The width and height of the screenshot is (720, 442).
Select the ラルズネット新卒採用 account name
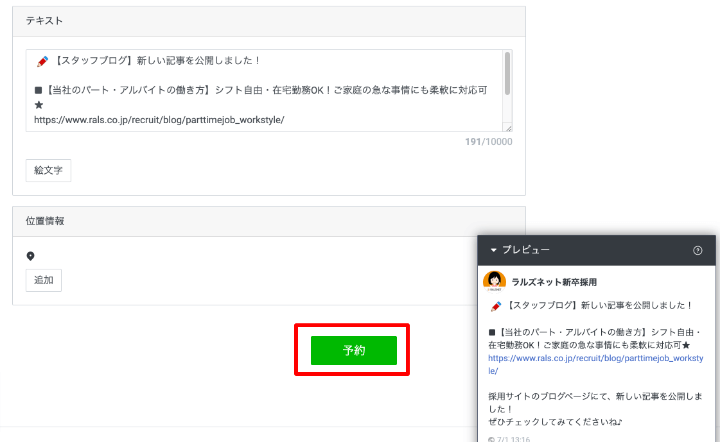[x=554, y=283]
